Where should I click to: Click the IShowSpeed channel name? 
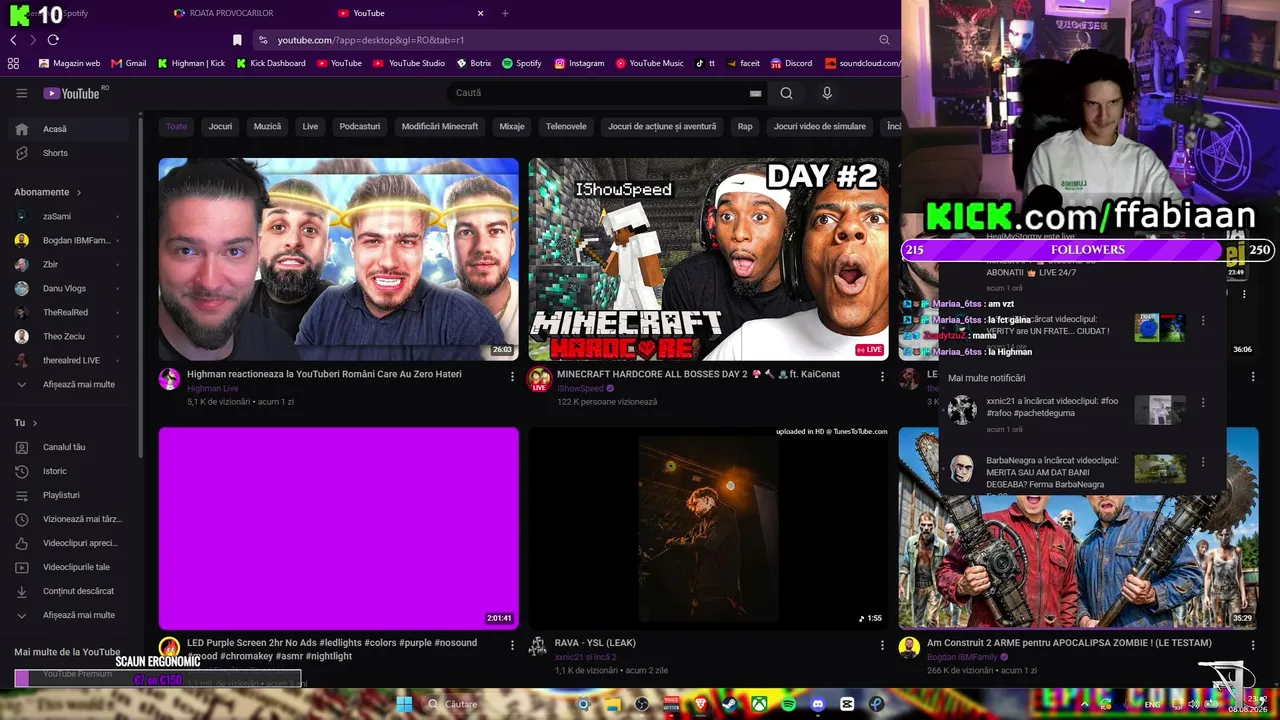pyautogui.click(x=580, y=388)
